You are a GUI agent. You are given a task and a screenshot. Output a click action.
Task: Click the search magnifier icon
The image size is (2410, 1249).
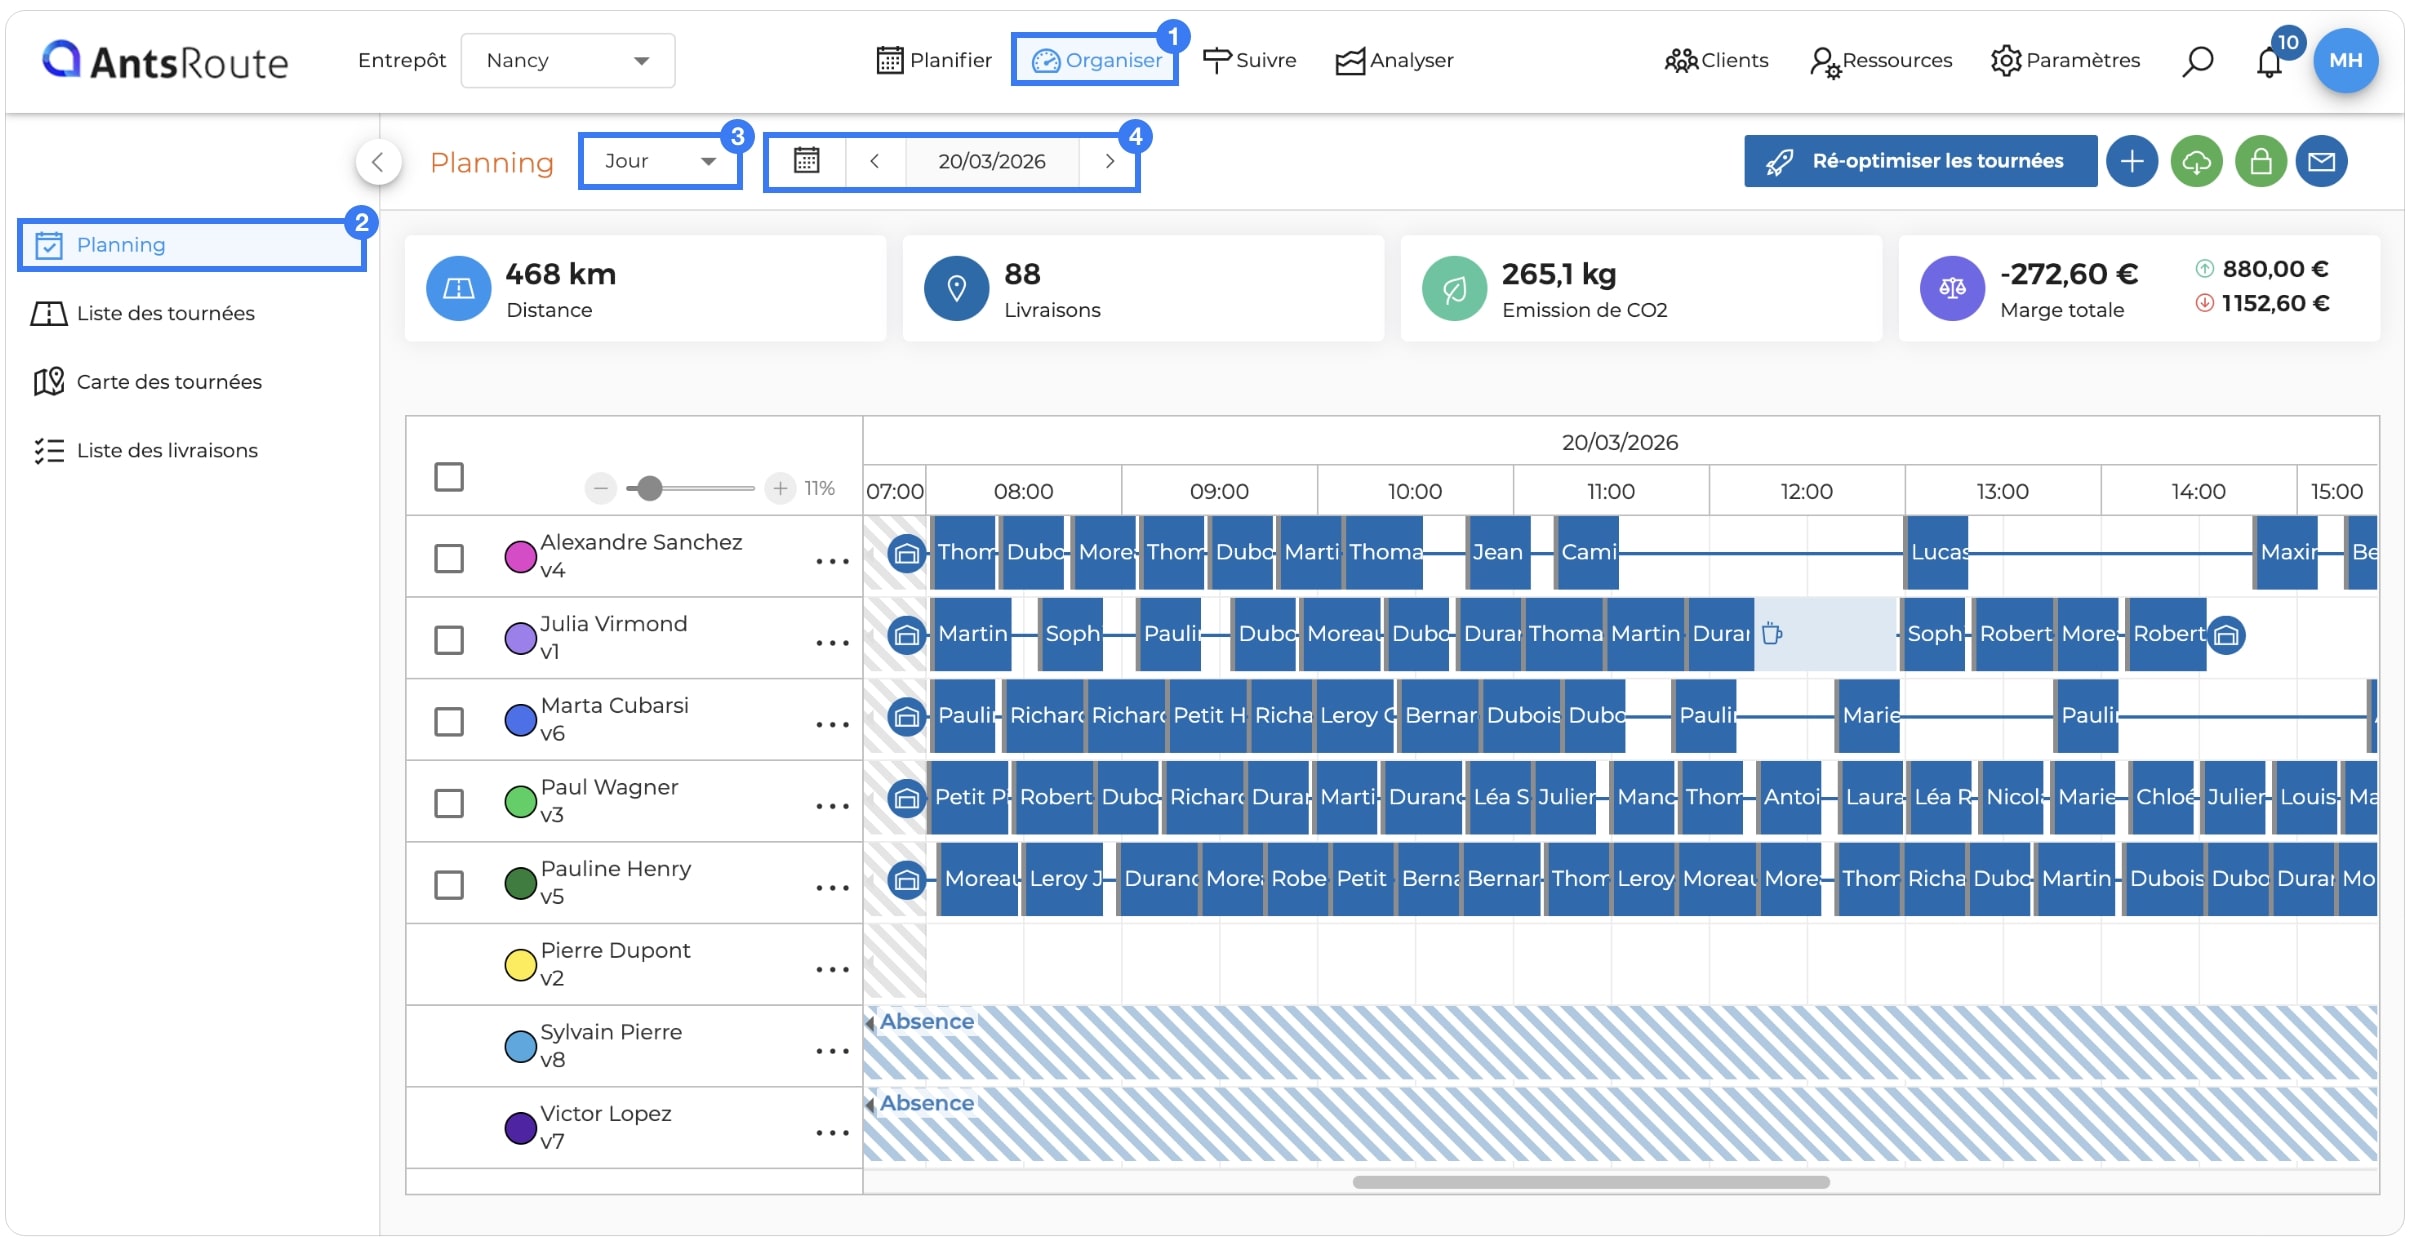(x=2197, y=61)
